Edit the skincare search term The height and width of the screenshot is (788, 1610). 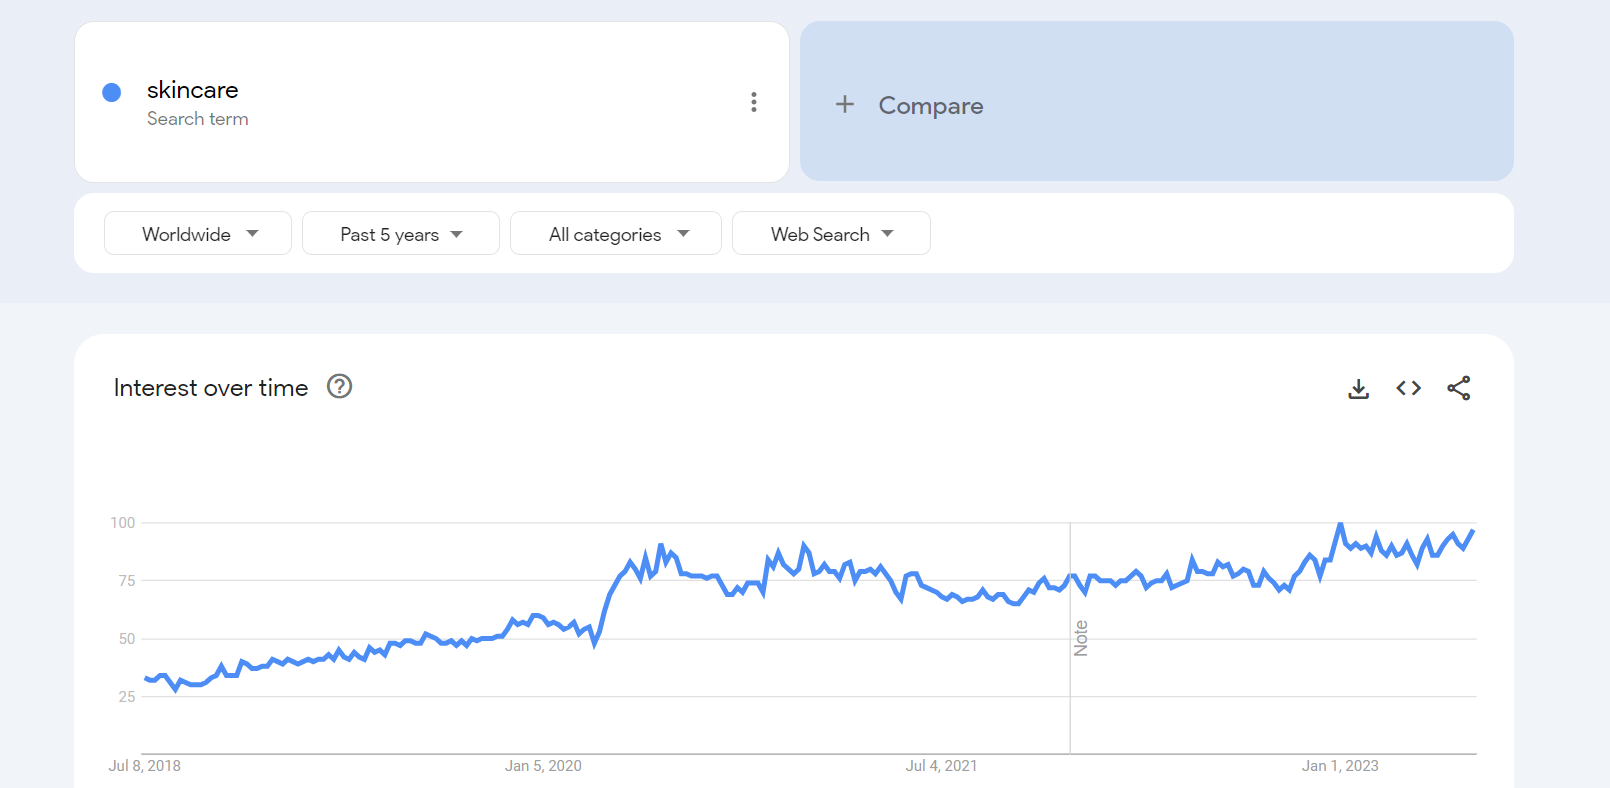[193, 90]
